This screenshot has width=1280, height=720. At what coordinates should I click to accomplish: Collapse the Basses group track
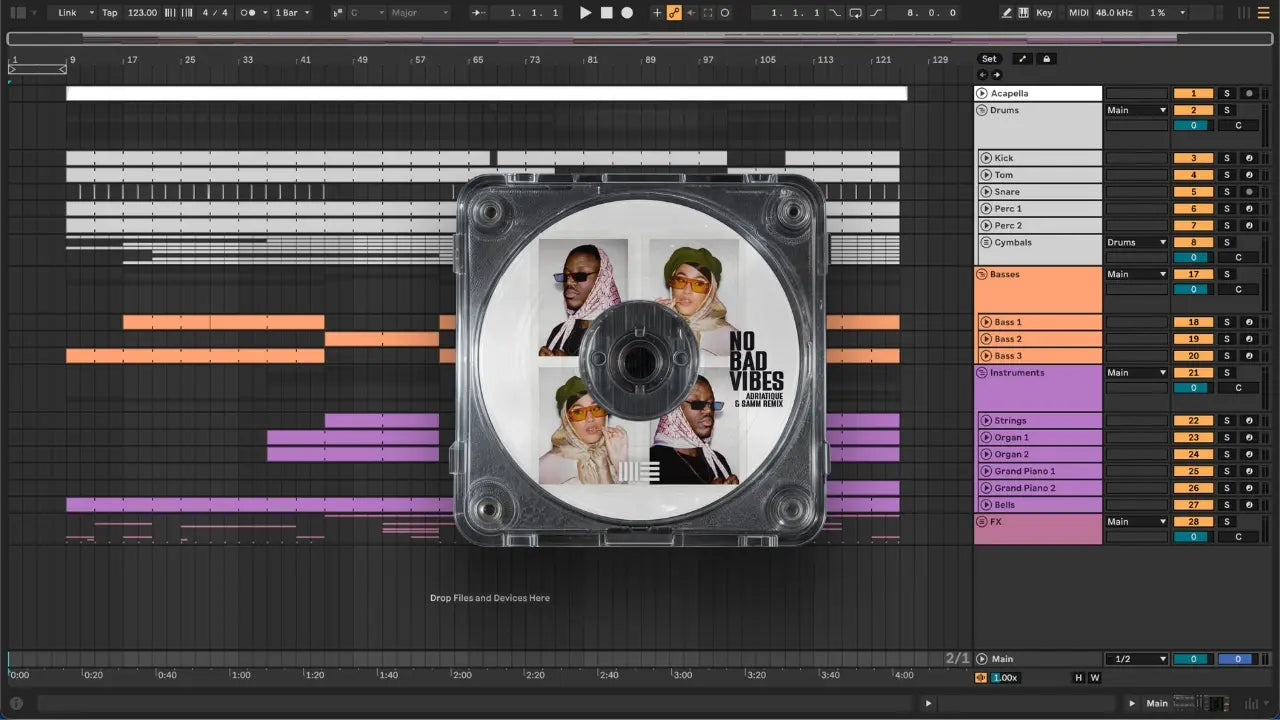click(982, 274)
